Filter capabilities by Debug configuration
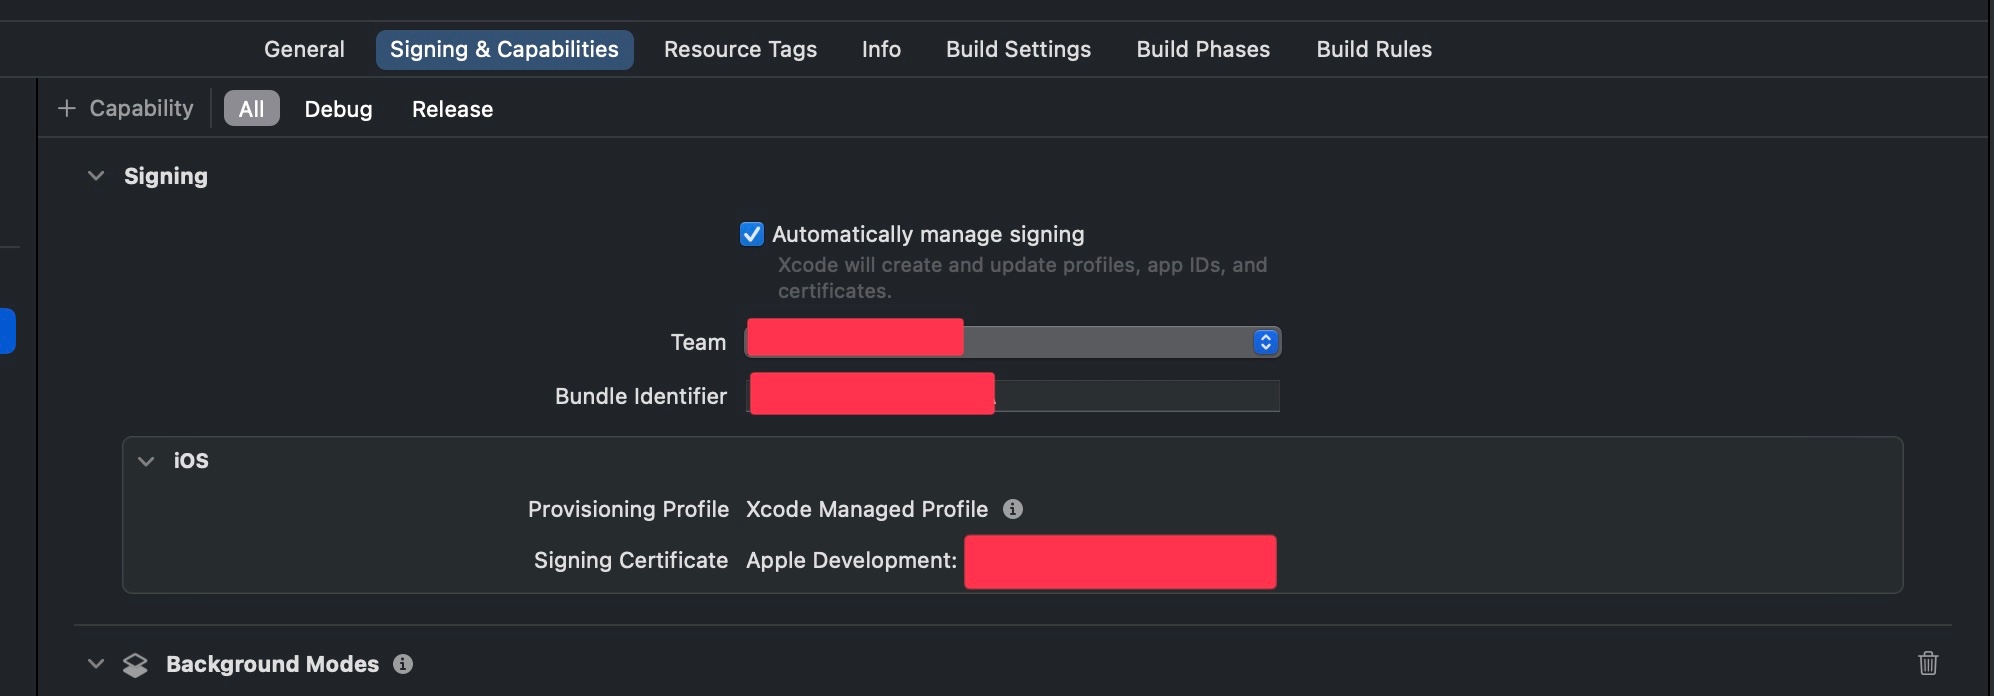 pyautogui.click(x=338, y=109)
